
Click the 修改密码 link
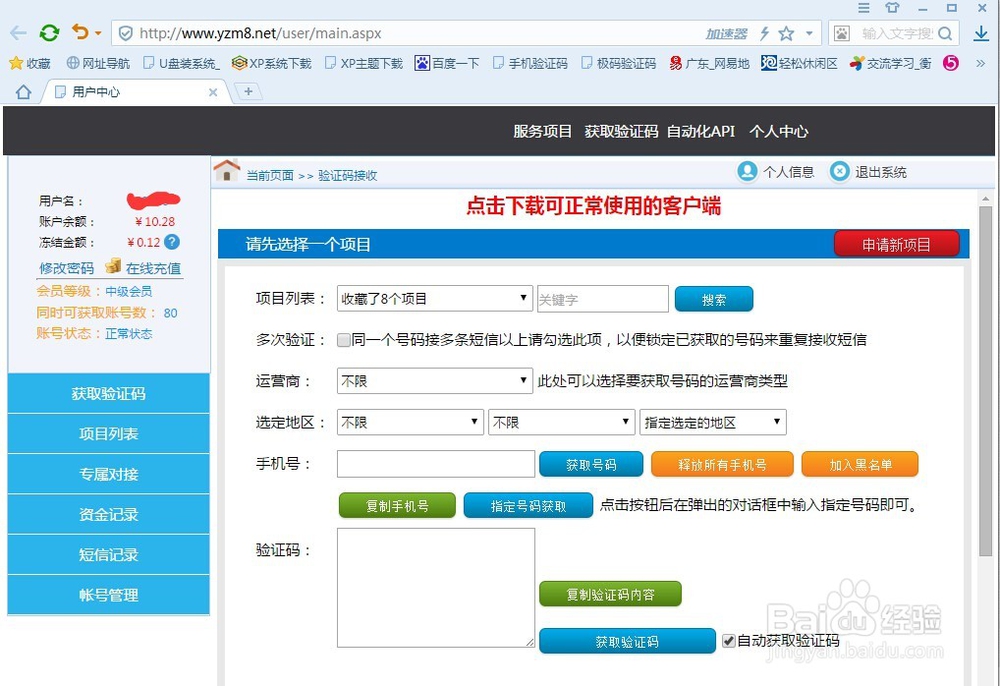[65, 268]
